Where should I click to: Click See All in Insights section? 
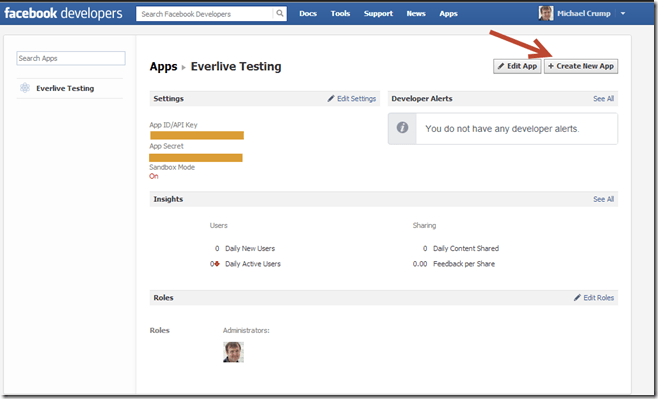tap(603, 199)
